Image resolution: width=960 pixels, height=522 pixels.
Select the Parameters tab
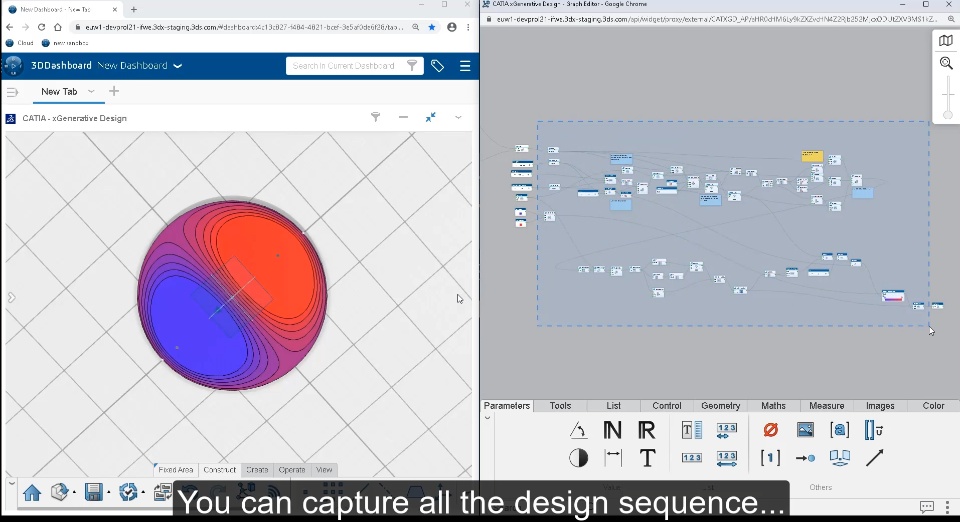[506, 406]
